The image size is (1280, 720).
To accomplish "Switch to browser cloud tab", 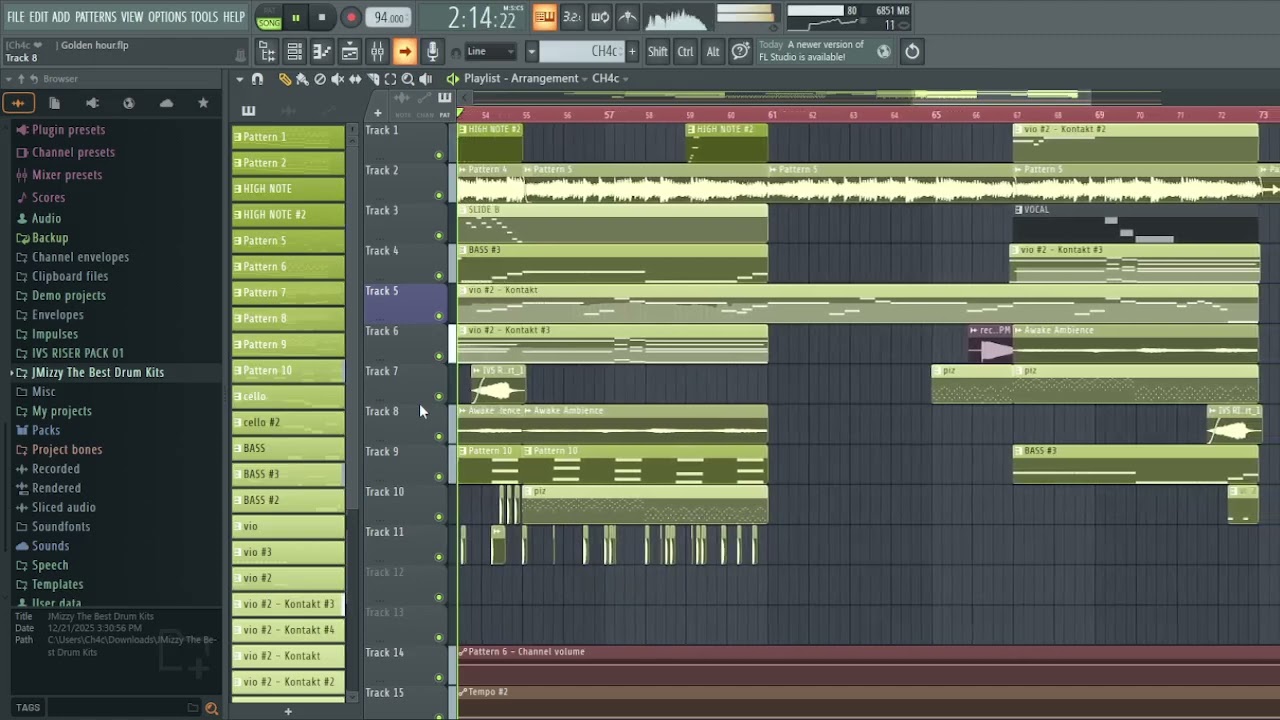I will [x=166, y=103].
